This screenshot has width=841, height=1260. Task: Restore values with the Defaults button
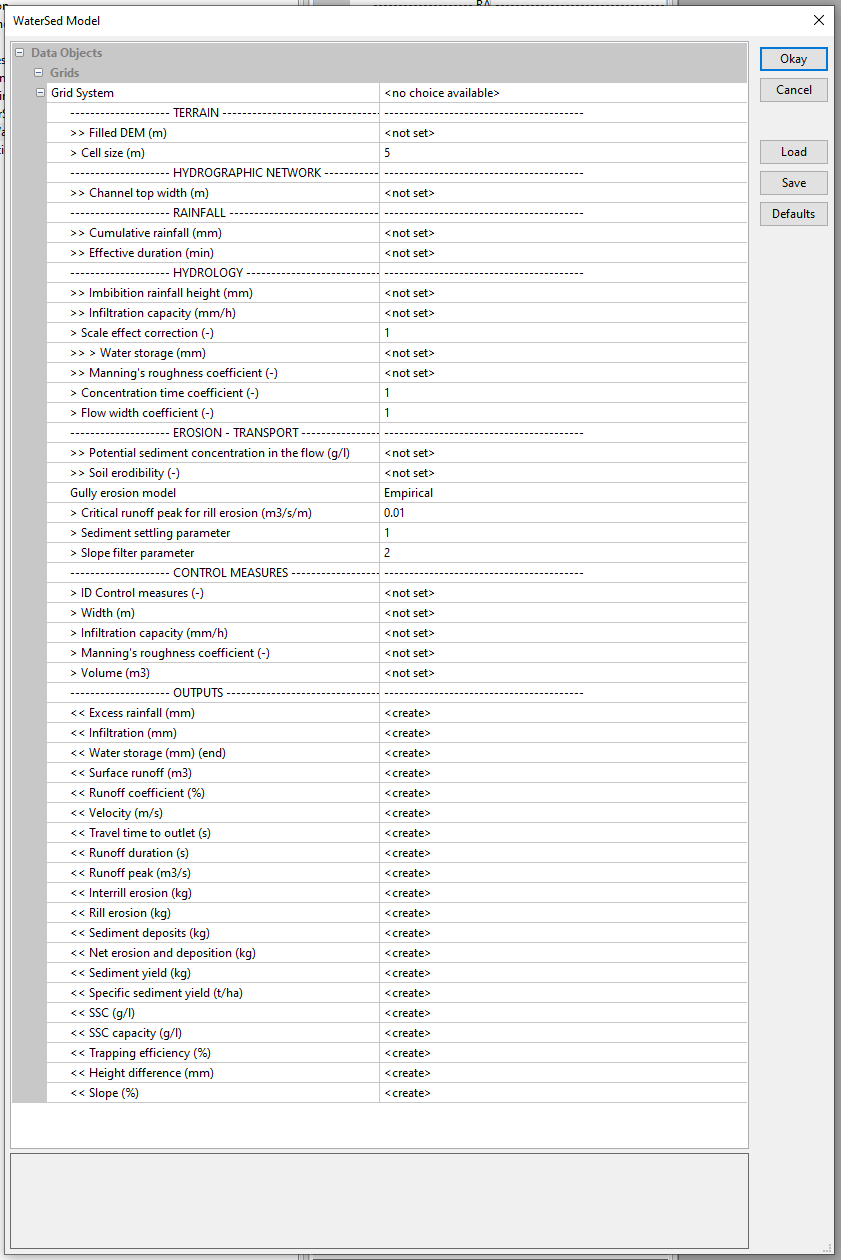point(793,214)
